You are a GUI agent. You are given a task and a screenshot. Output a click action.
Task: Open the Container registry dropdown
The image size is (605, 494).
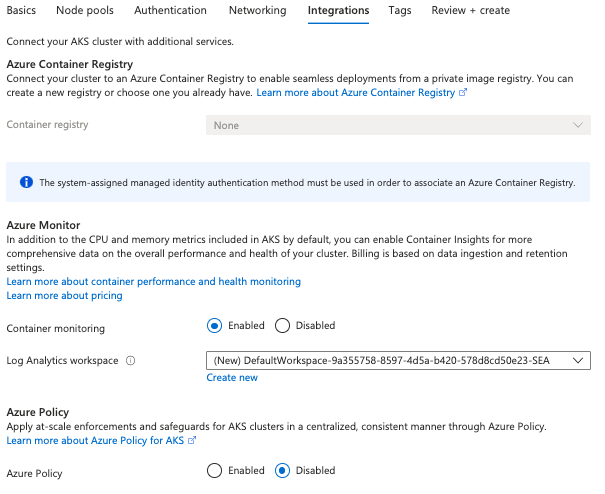[398, 125]
